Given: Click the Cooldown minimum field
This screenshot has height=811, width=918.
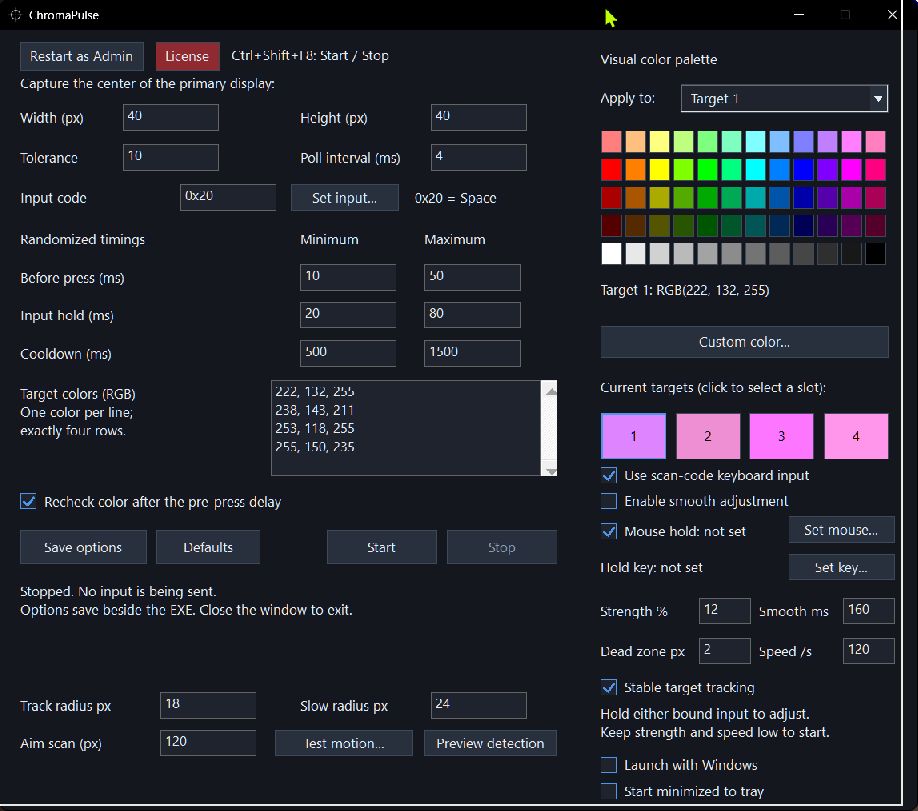Looking at the screenshot, I should (348, 353).
